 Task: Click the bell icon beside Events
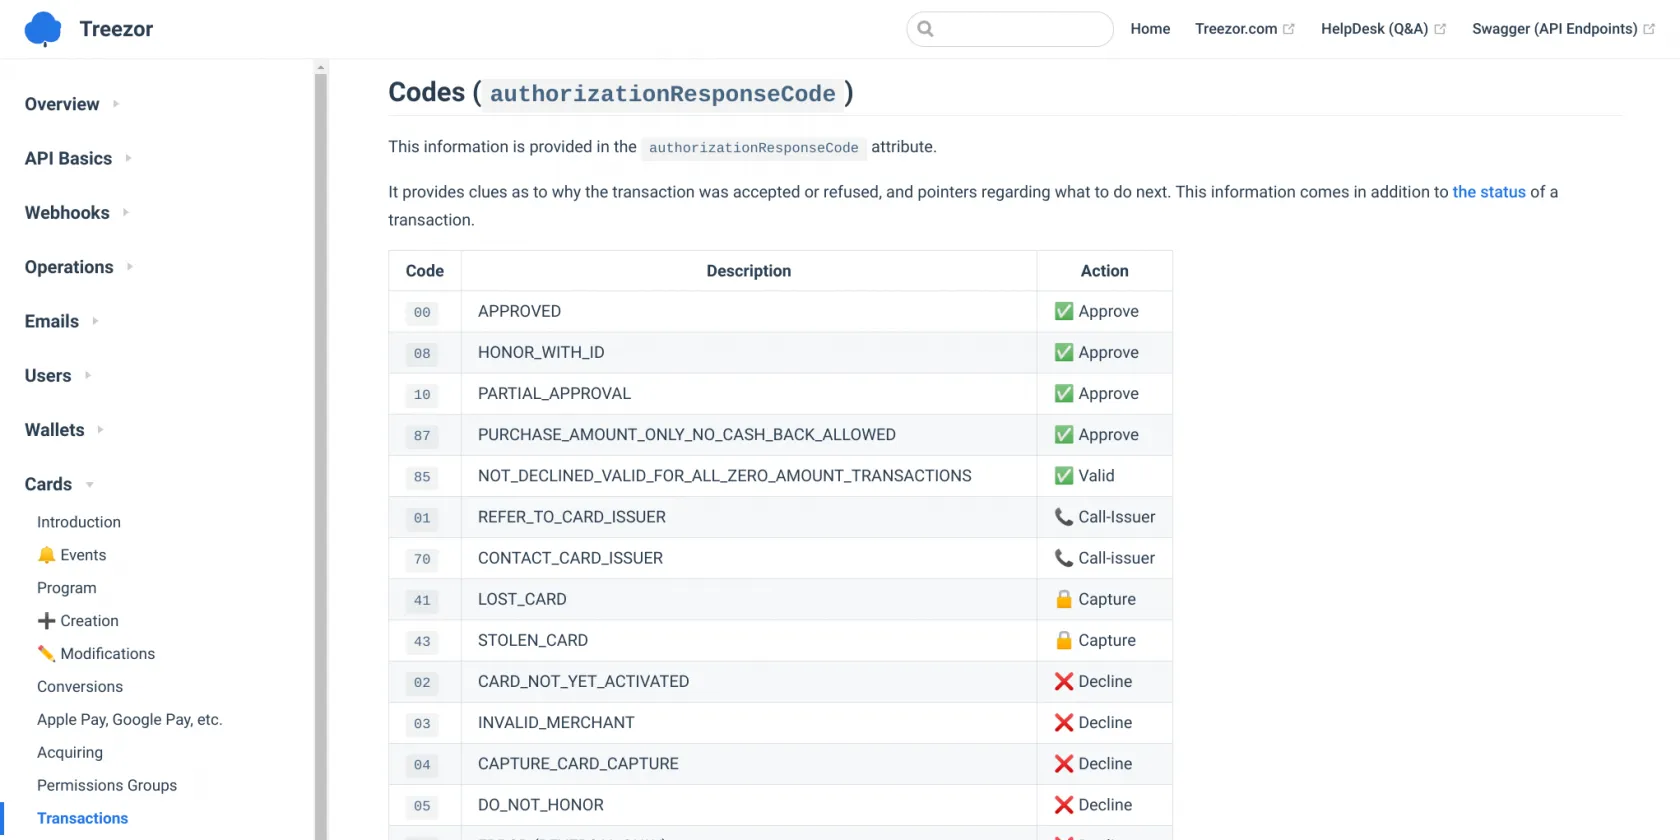(x=46, y=555)
